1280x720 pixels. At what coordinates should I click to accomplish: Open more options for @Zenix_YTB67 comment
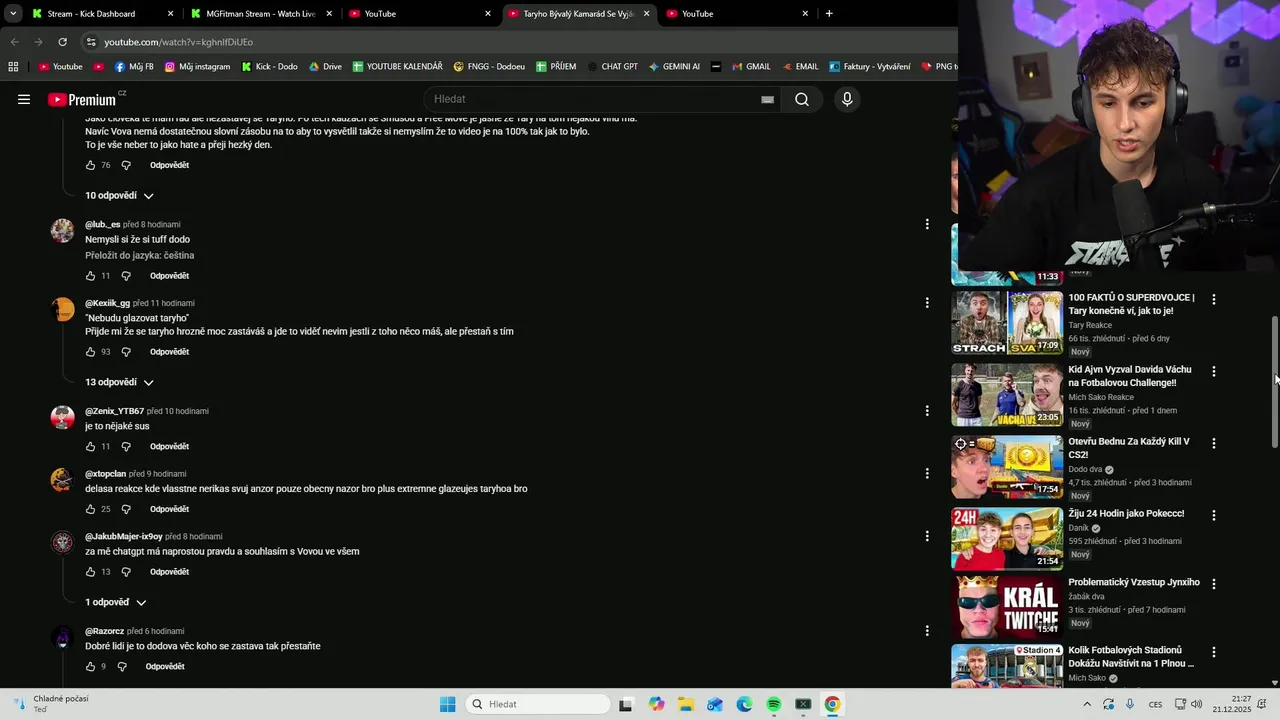[927, 410]
